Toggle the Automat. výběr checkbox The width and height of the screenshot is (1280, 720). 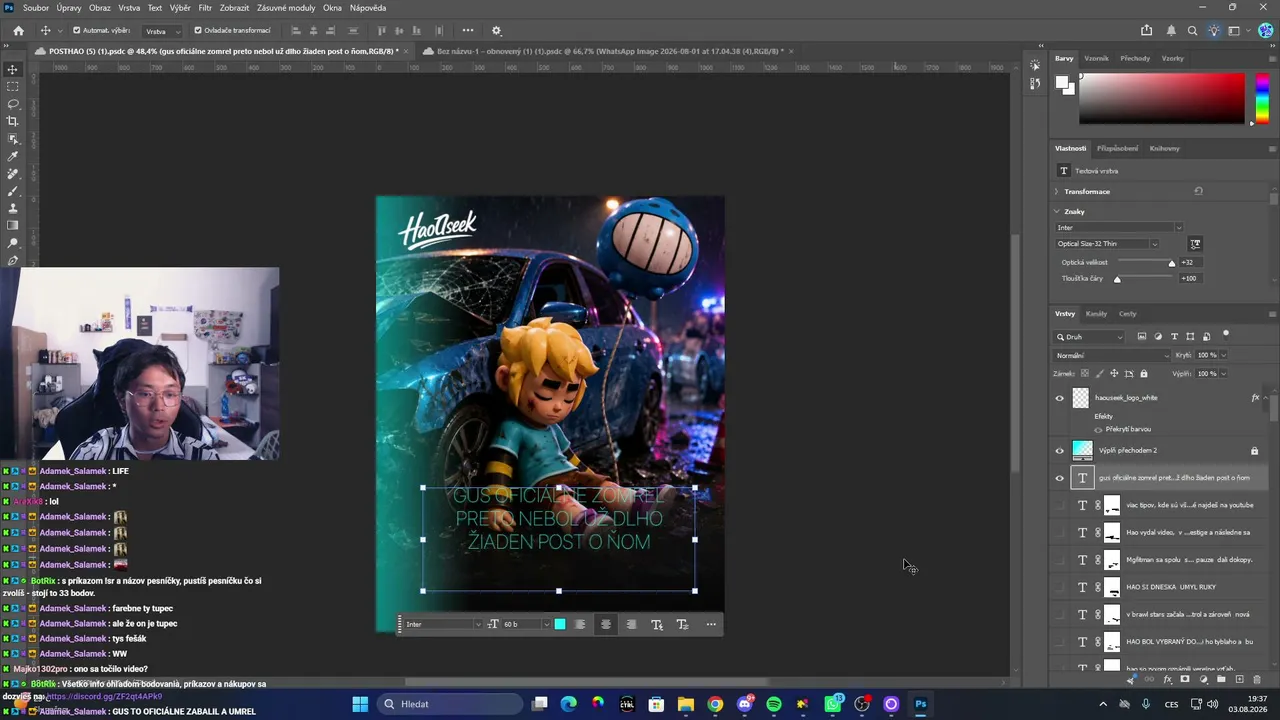[77, 30]
